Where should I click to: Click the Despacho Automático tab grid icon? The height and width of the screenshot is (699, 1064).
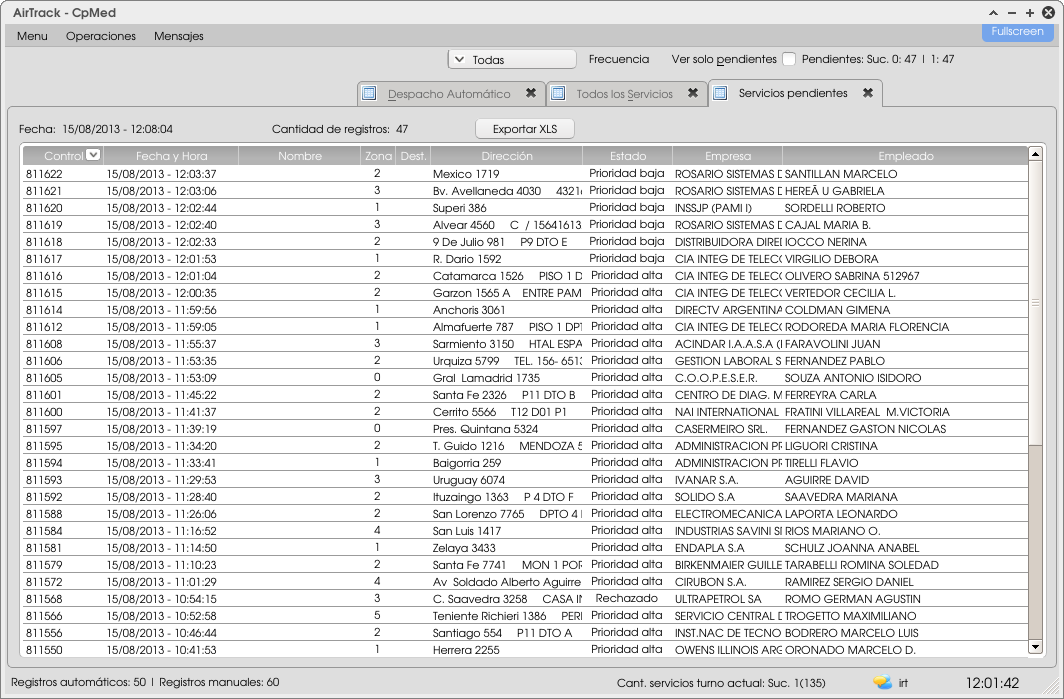click(369, 93)
